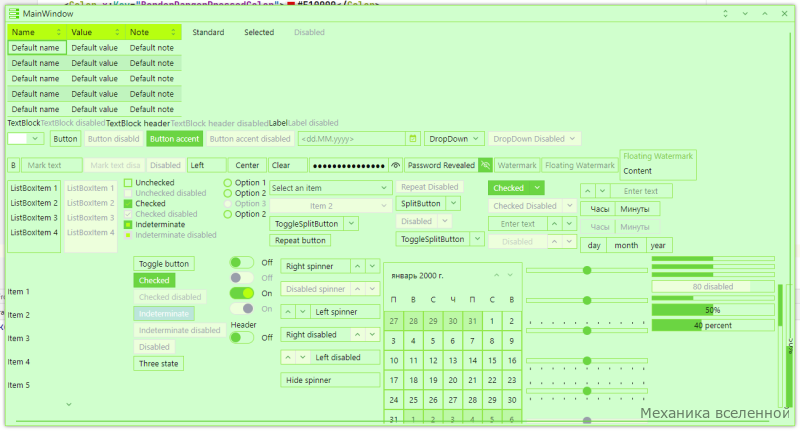The width and height of the screenshot is (800, 431).
Task: Click up arrow of Right spinner
Action: tap(358, 266)
